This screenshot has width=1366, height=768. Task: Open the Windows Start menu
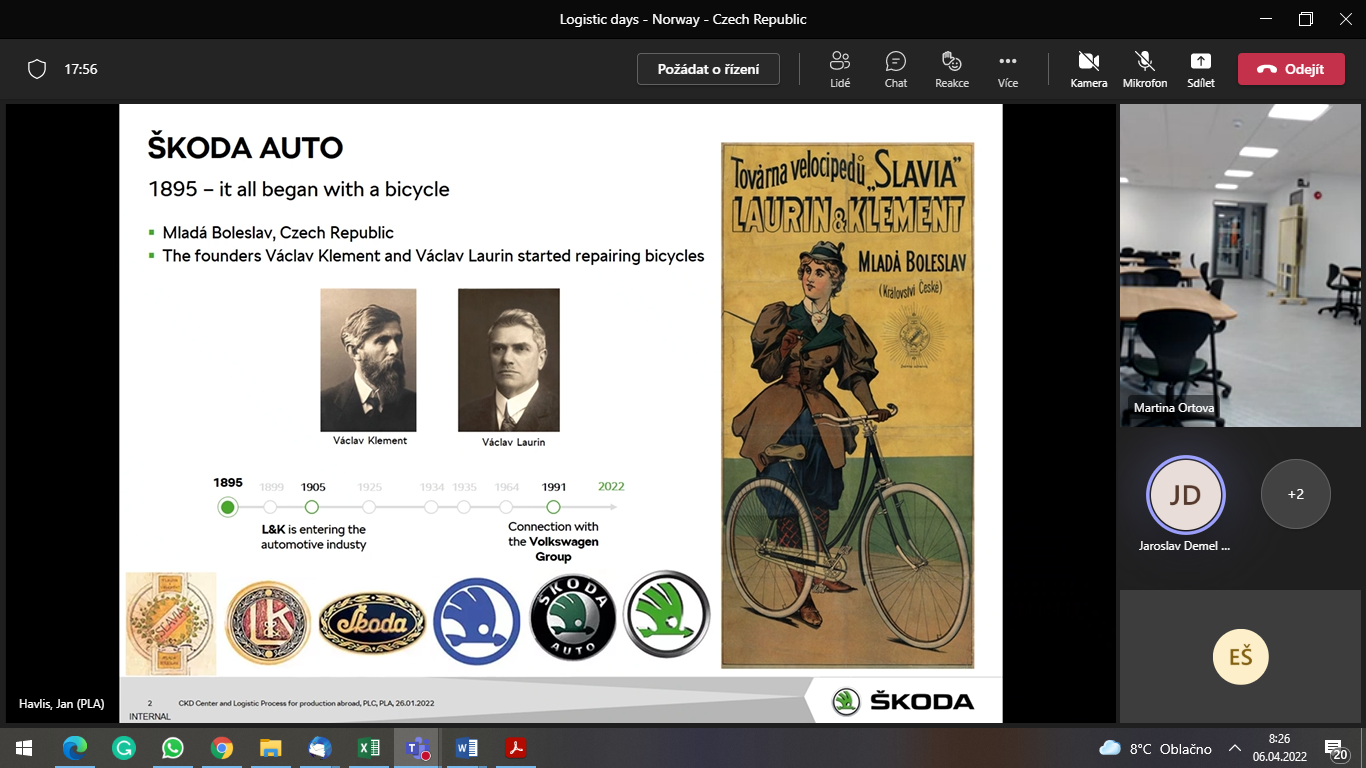[x=24, y=748]
